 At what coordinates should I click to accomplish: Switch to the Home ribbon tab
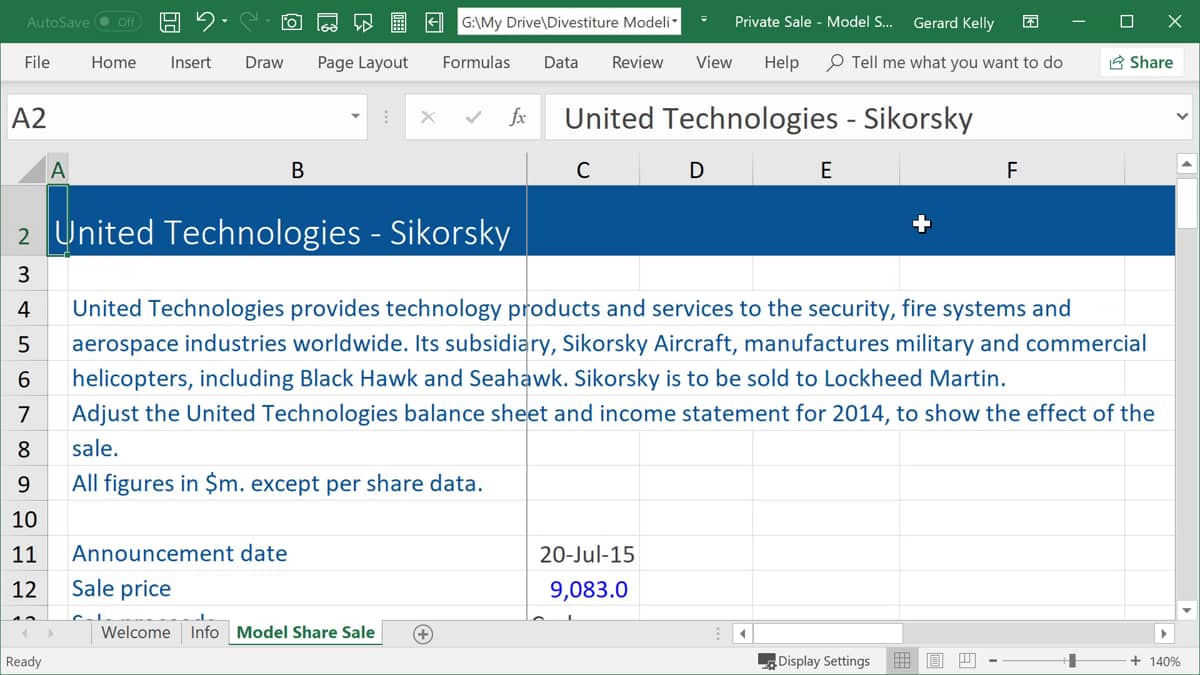pyautogui.click(x=113, y=62)
